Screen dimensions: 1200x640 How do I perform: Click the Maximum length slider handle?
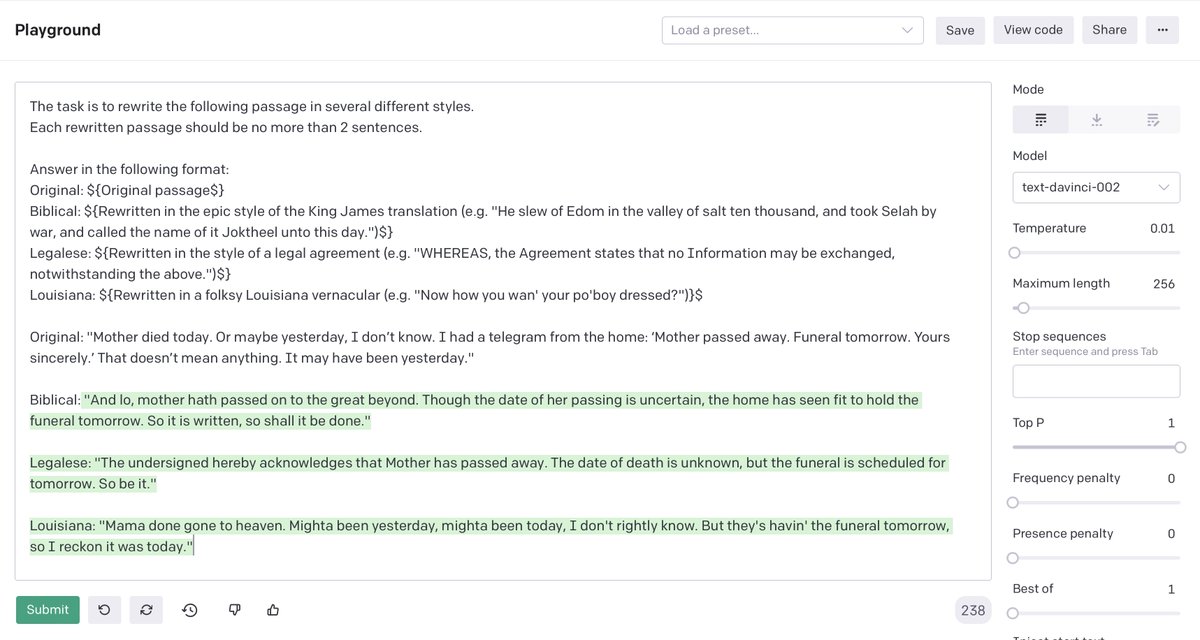pos(1023,308)
